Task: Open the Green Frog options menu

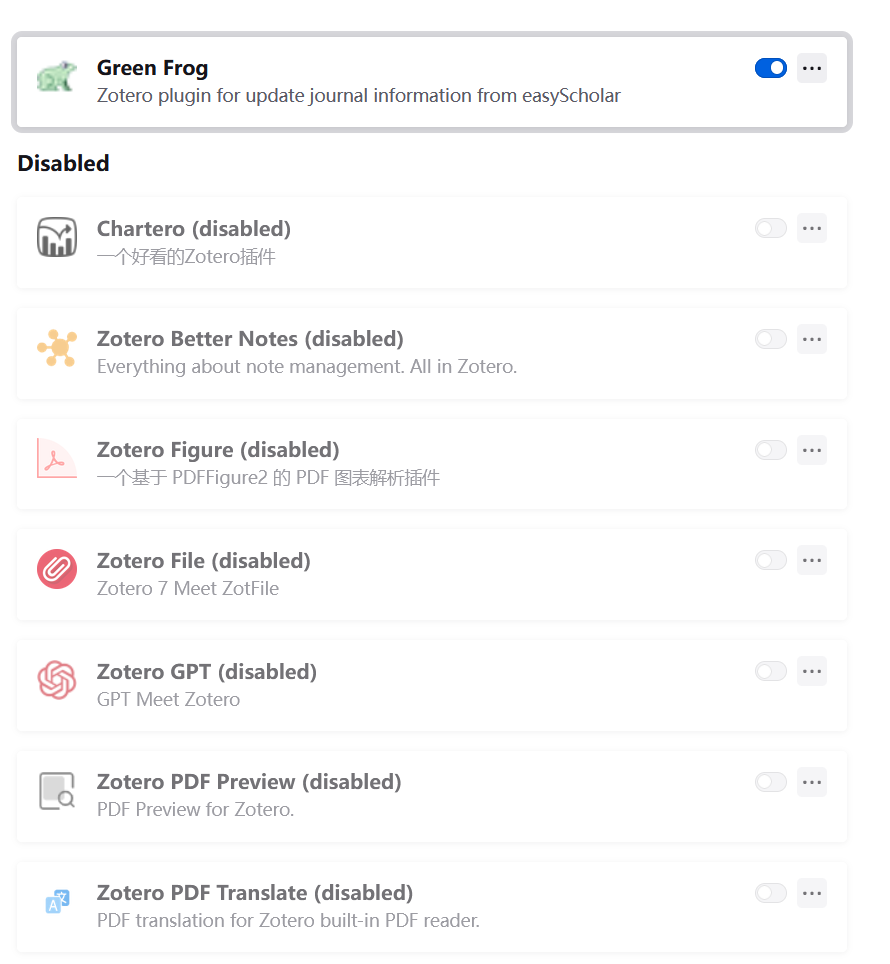Action: coord(811,68)
